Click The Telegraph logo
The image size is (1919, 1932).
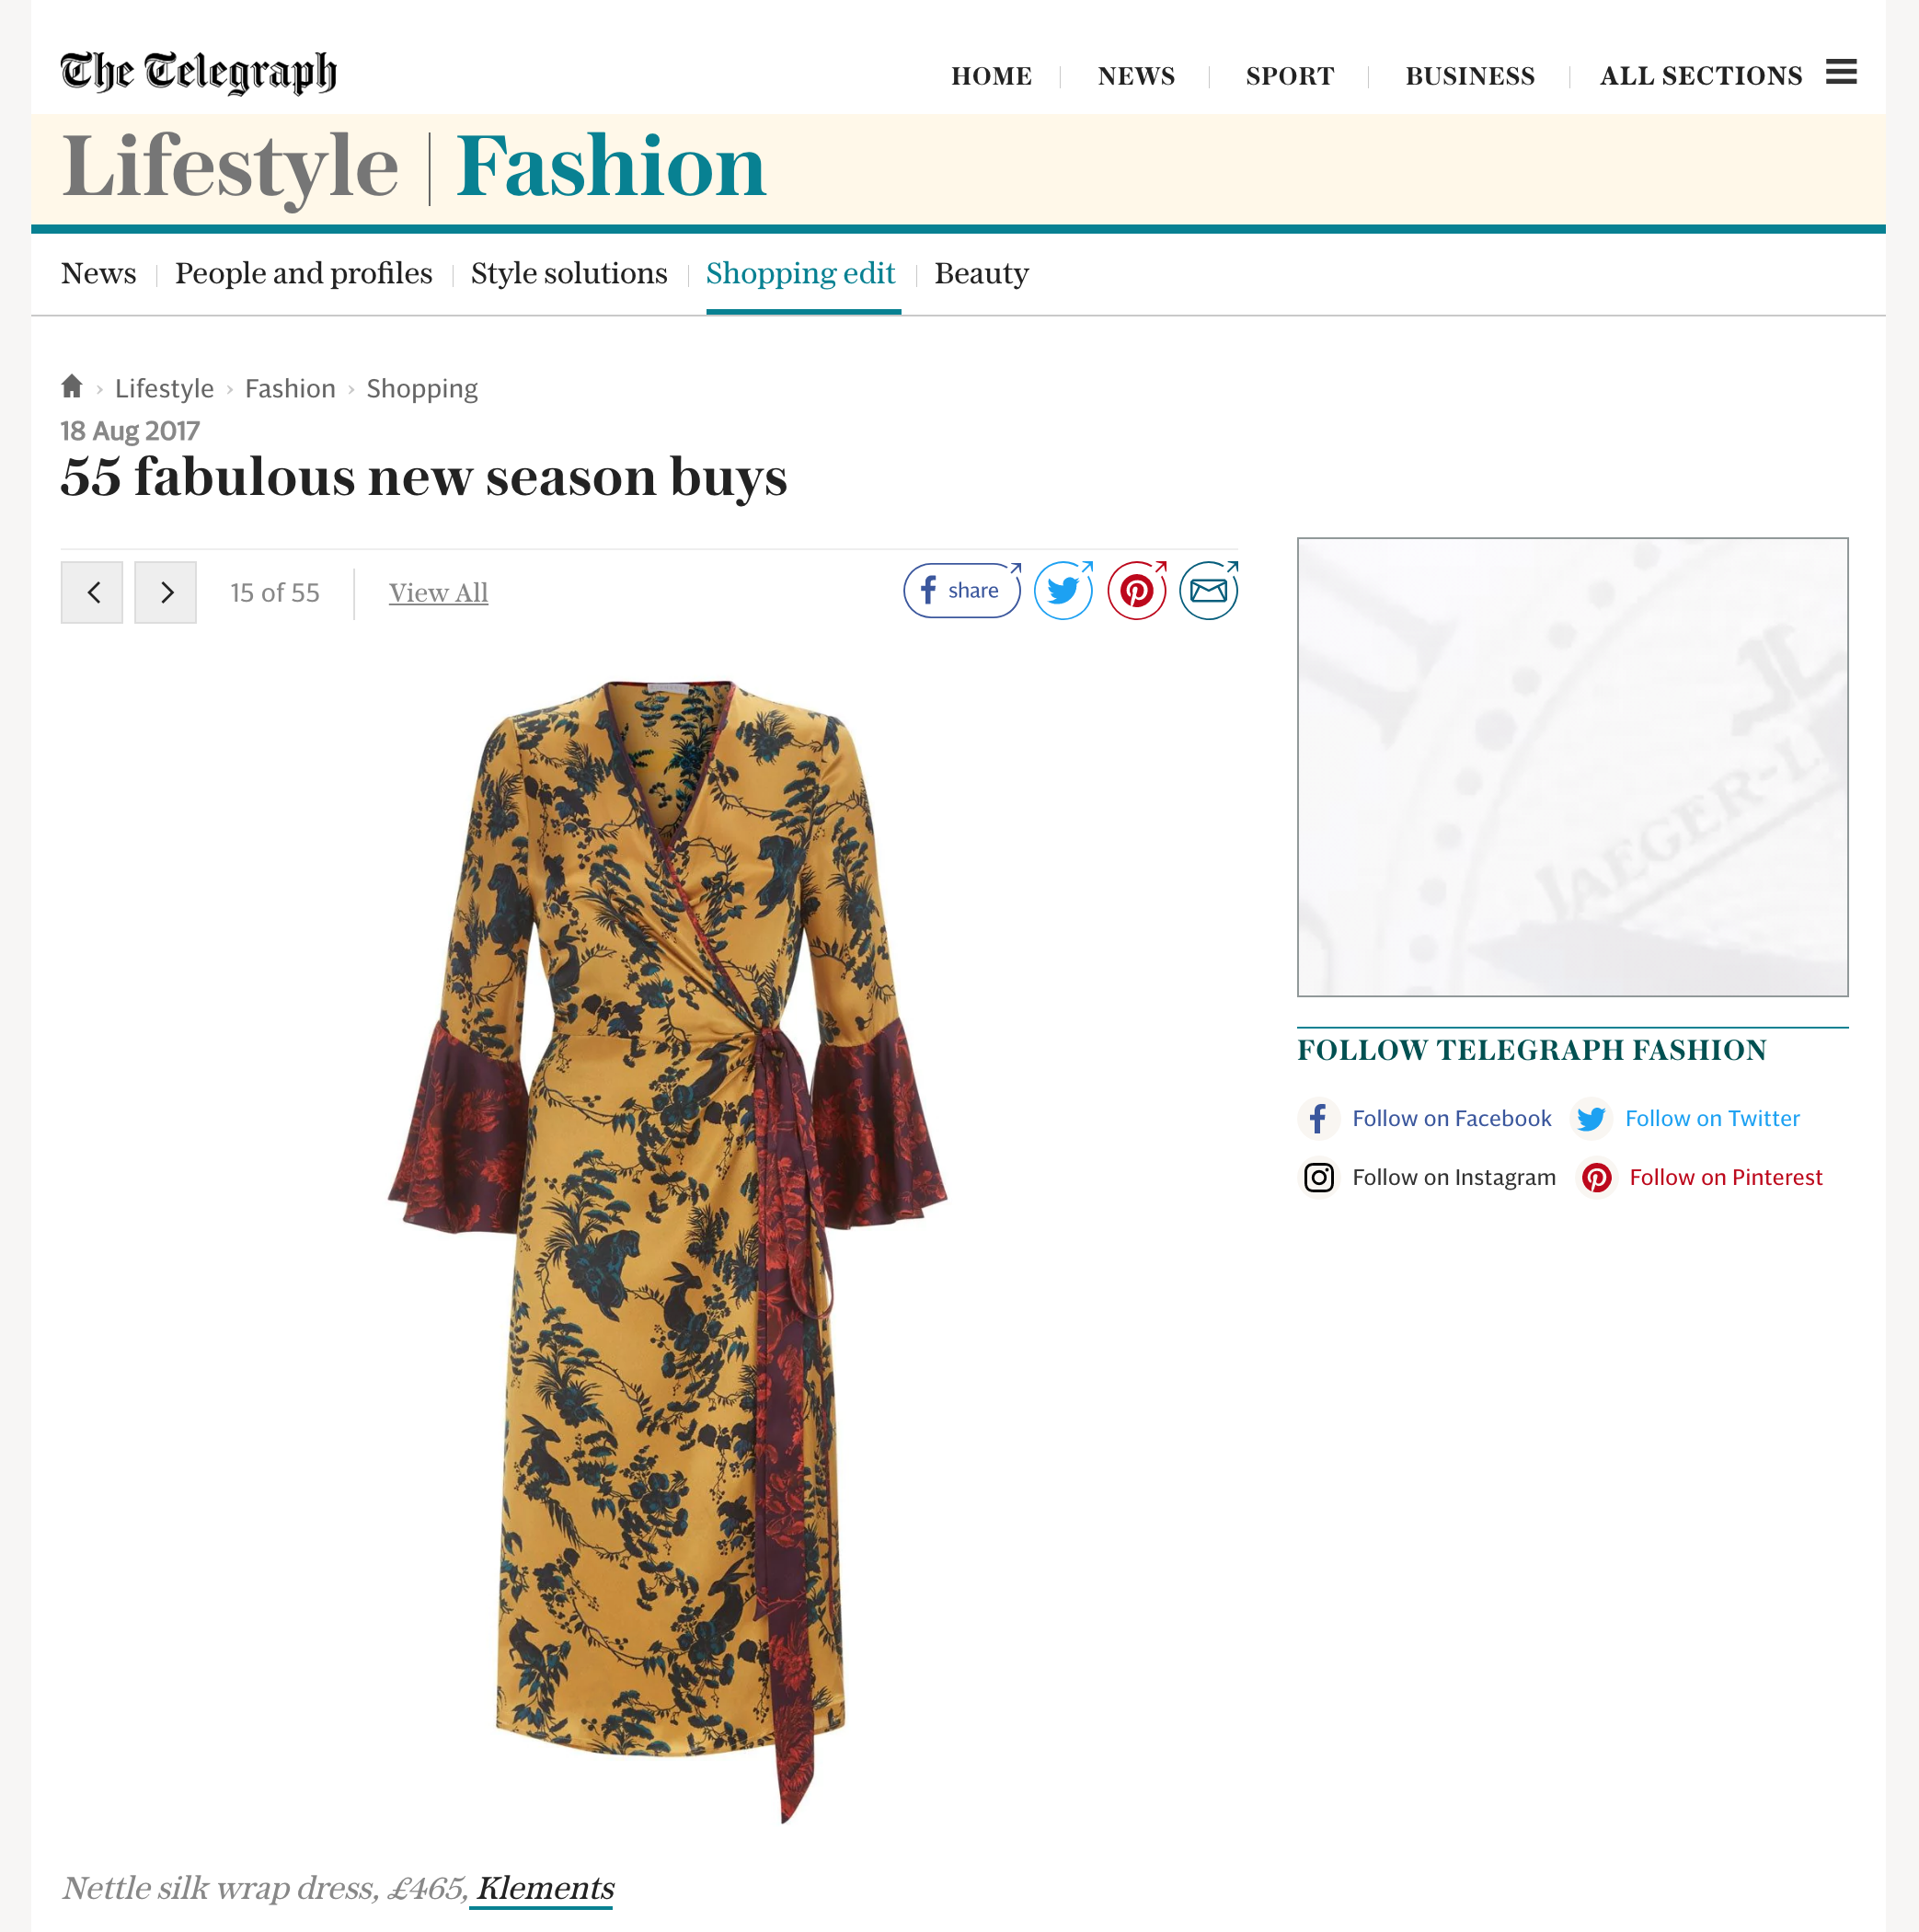click(x=198, y=72)
